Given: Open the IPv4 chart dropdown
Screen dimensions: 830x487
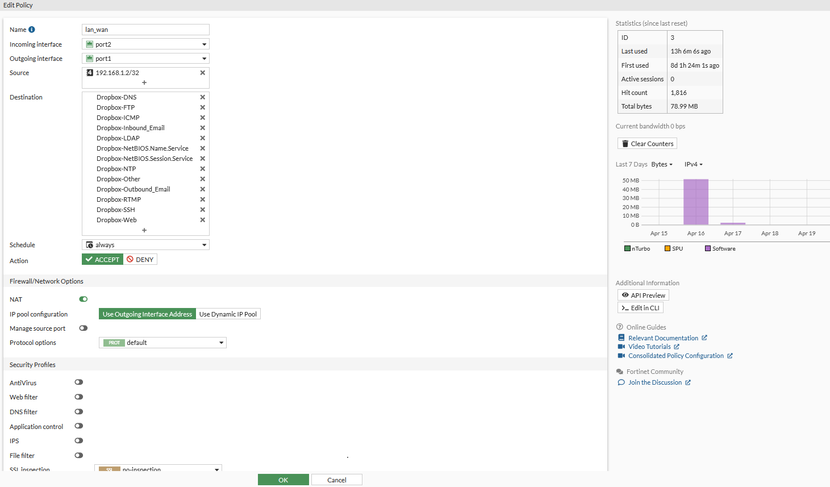Looking at the screenshot, I should click(693, 165).
